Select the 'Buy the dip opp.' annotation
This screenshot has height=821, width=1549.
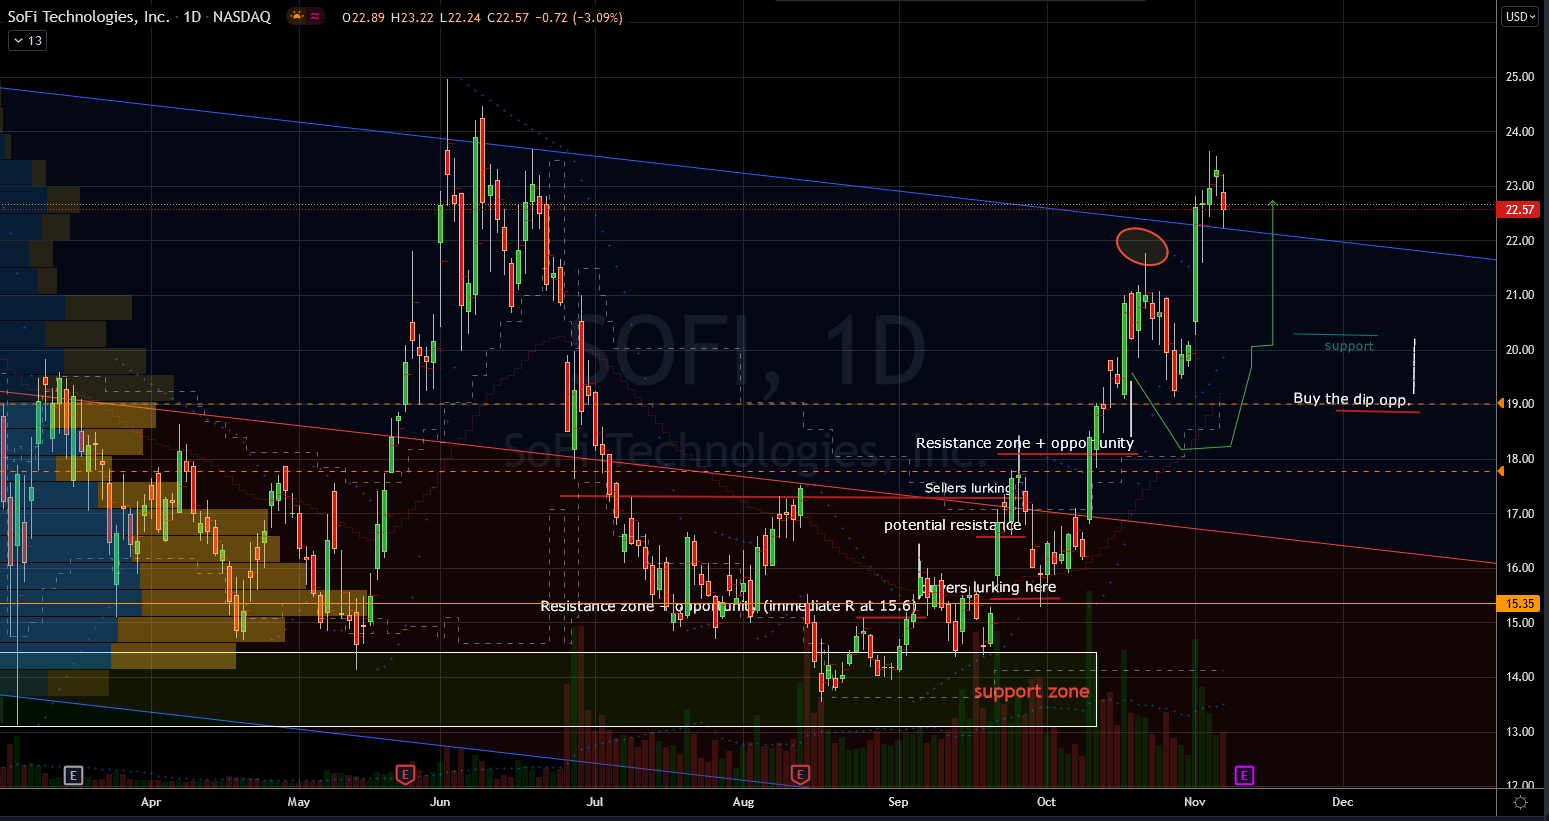1351,399
